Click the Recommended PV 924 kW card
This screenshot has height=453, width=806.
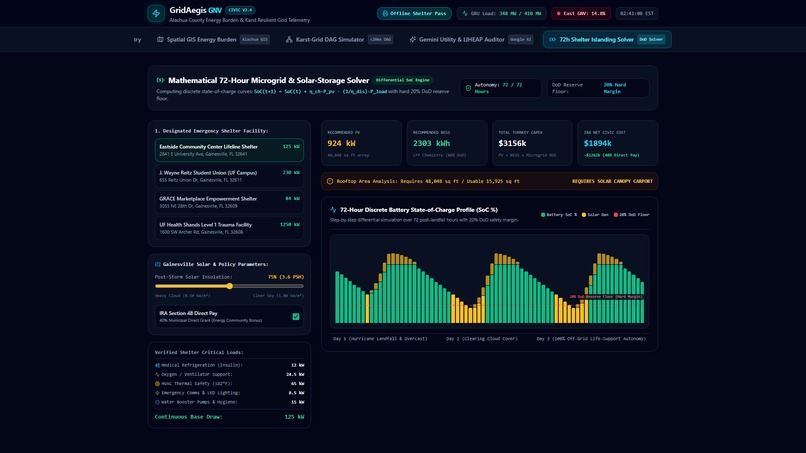click(x=361, y=143)
